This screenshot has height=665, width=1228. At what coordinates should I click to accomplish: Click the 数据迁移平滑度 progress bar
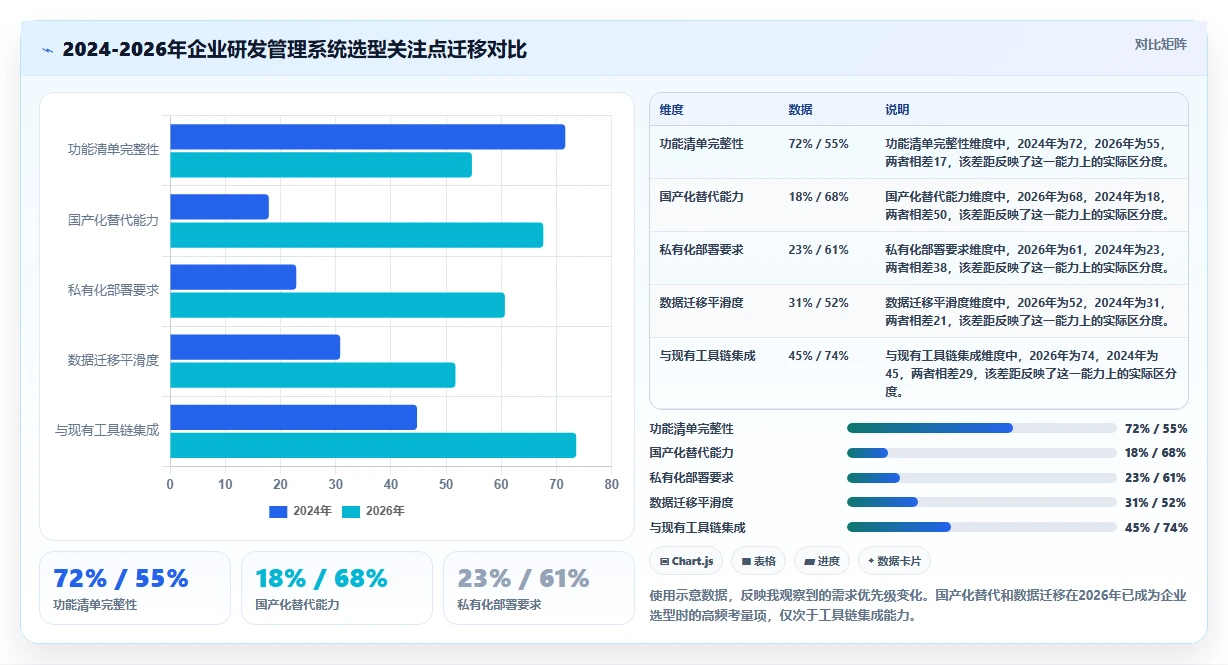[x=981, y=502]
